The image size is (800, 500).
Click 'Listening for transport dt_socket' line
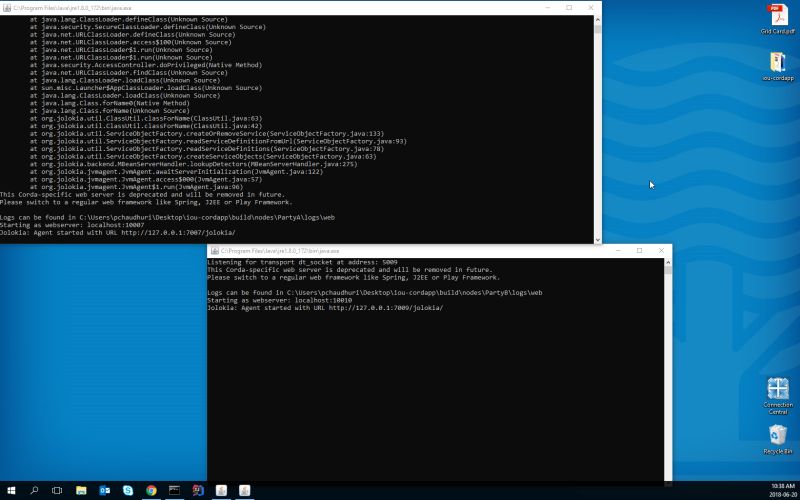coord(302,262)
